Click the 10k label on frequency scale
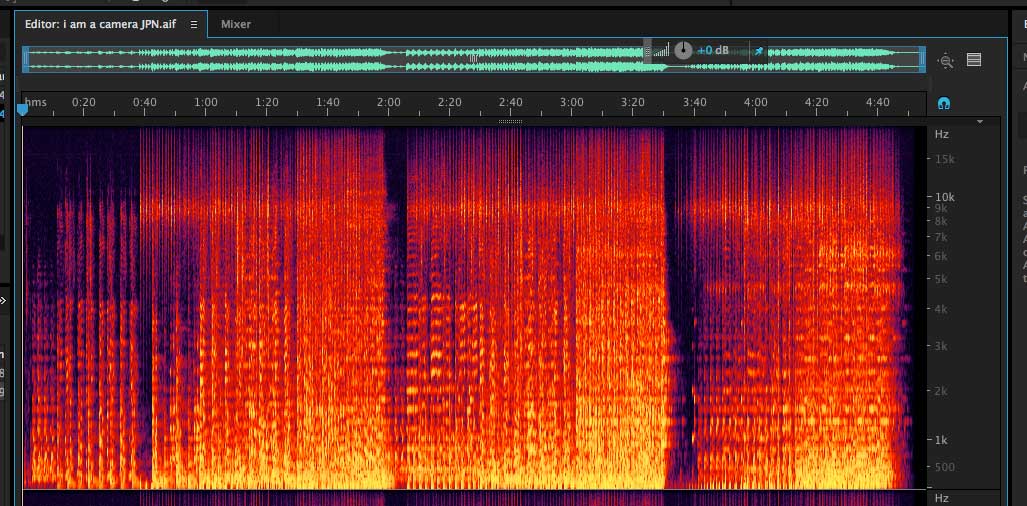Screen dimensions: 1027x506 coord(944,197)
